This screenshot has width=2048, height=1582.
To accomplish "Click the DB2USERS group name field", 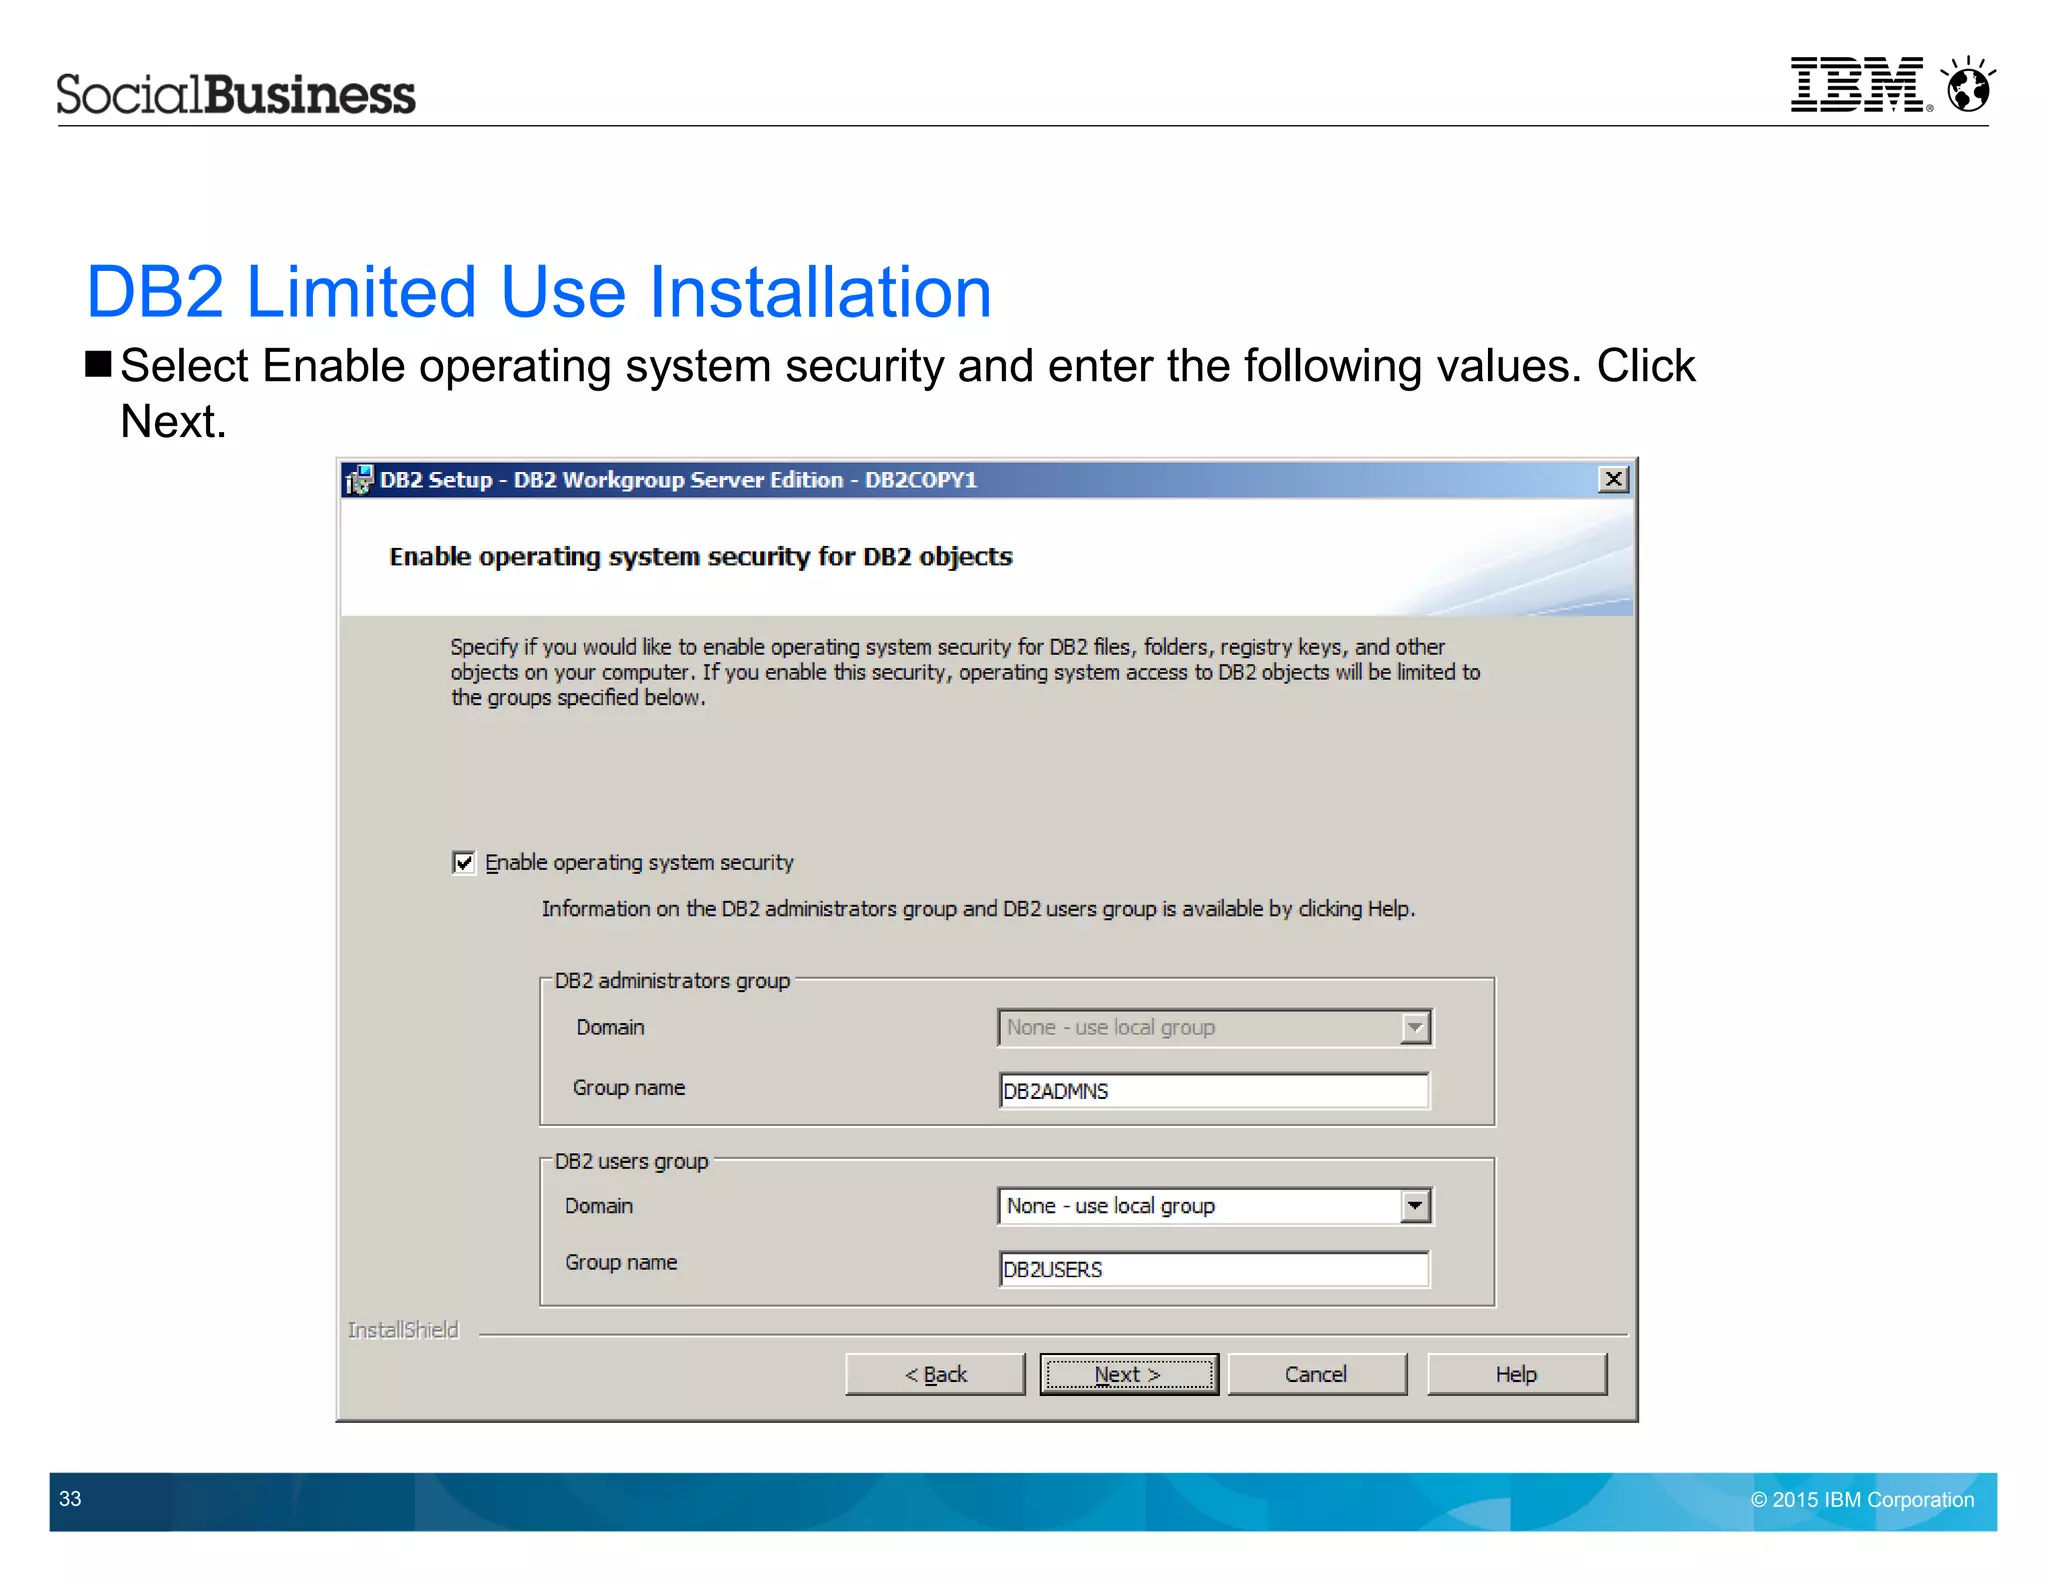I will (1214, 1270).
